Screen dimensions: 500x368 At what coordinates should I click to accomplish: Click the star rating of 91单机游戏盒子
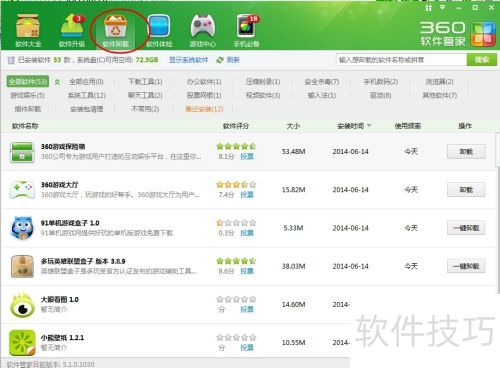tap(236, 223)
